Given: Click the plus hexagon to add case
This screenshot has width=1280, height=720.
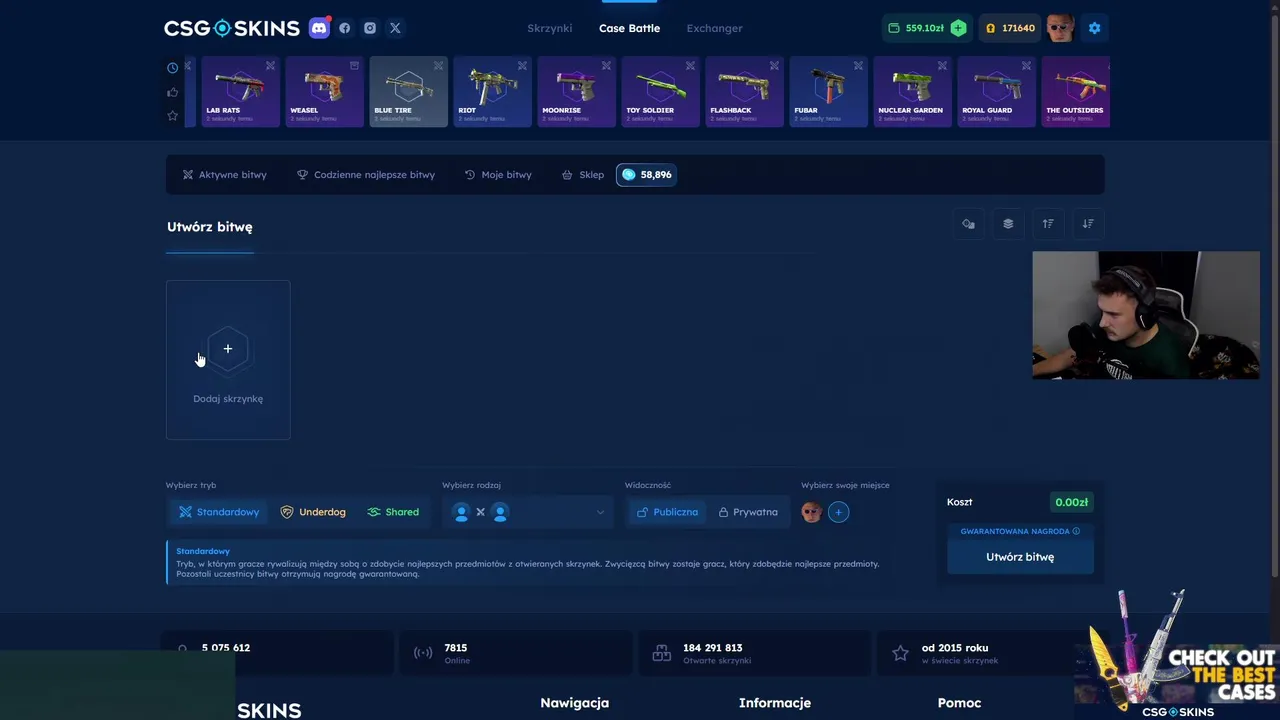Looking at the screenshot, I should pyautogui.click(x=228, y=349).
